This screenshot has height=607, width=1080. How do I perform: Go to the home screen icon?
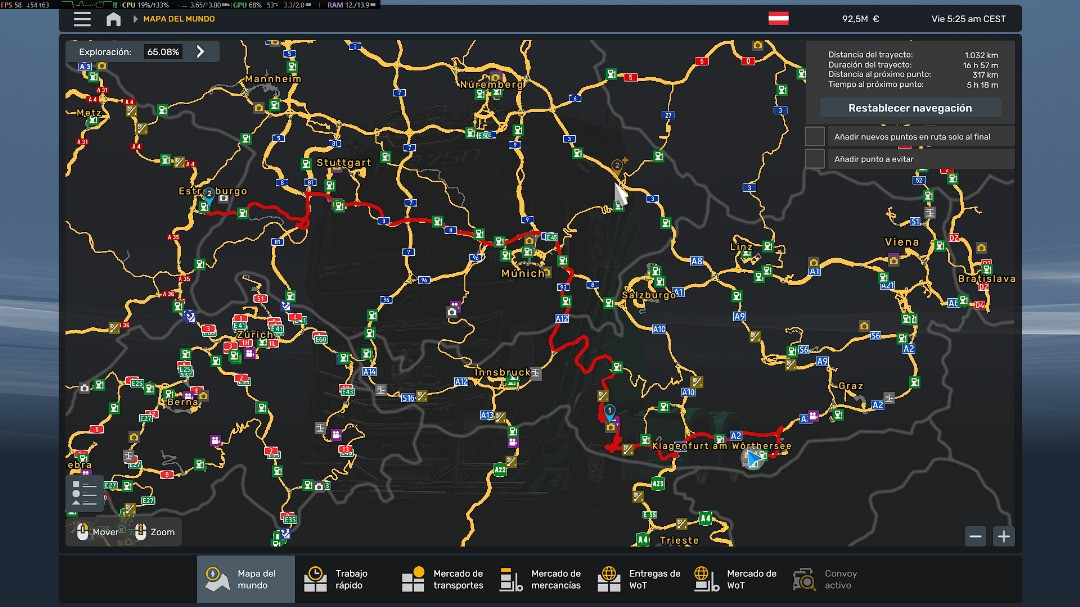[114, 19]
